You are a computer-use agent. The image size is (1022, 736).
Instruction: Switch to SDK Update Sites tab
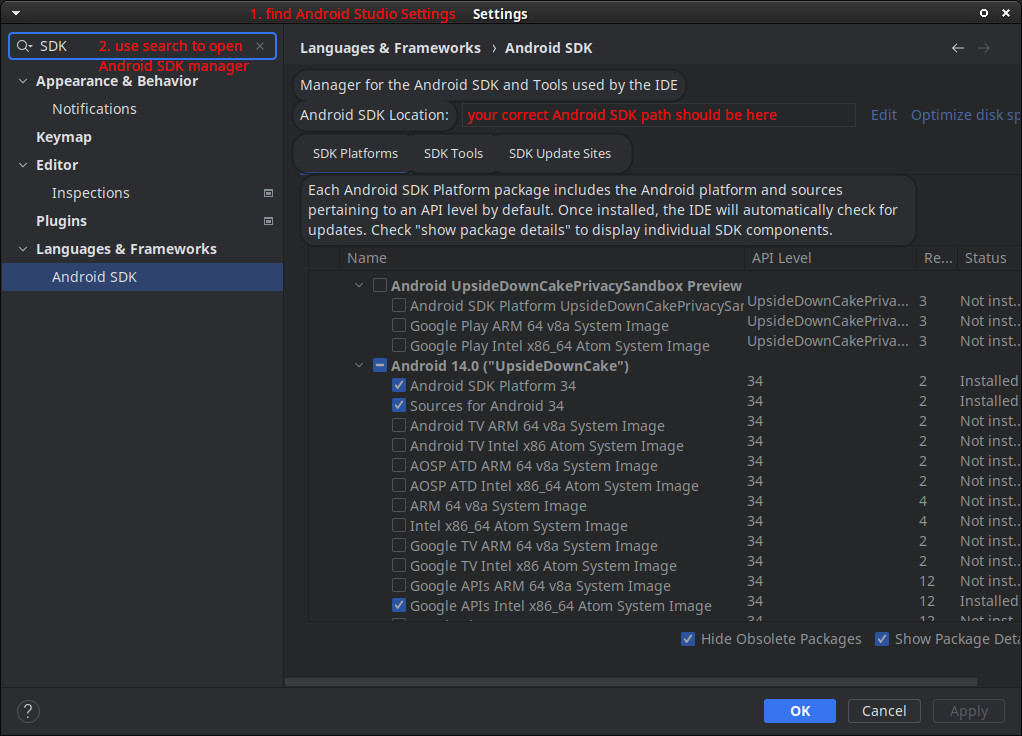(x=560, y=153)
